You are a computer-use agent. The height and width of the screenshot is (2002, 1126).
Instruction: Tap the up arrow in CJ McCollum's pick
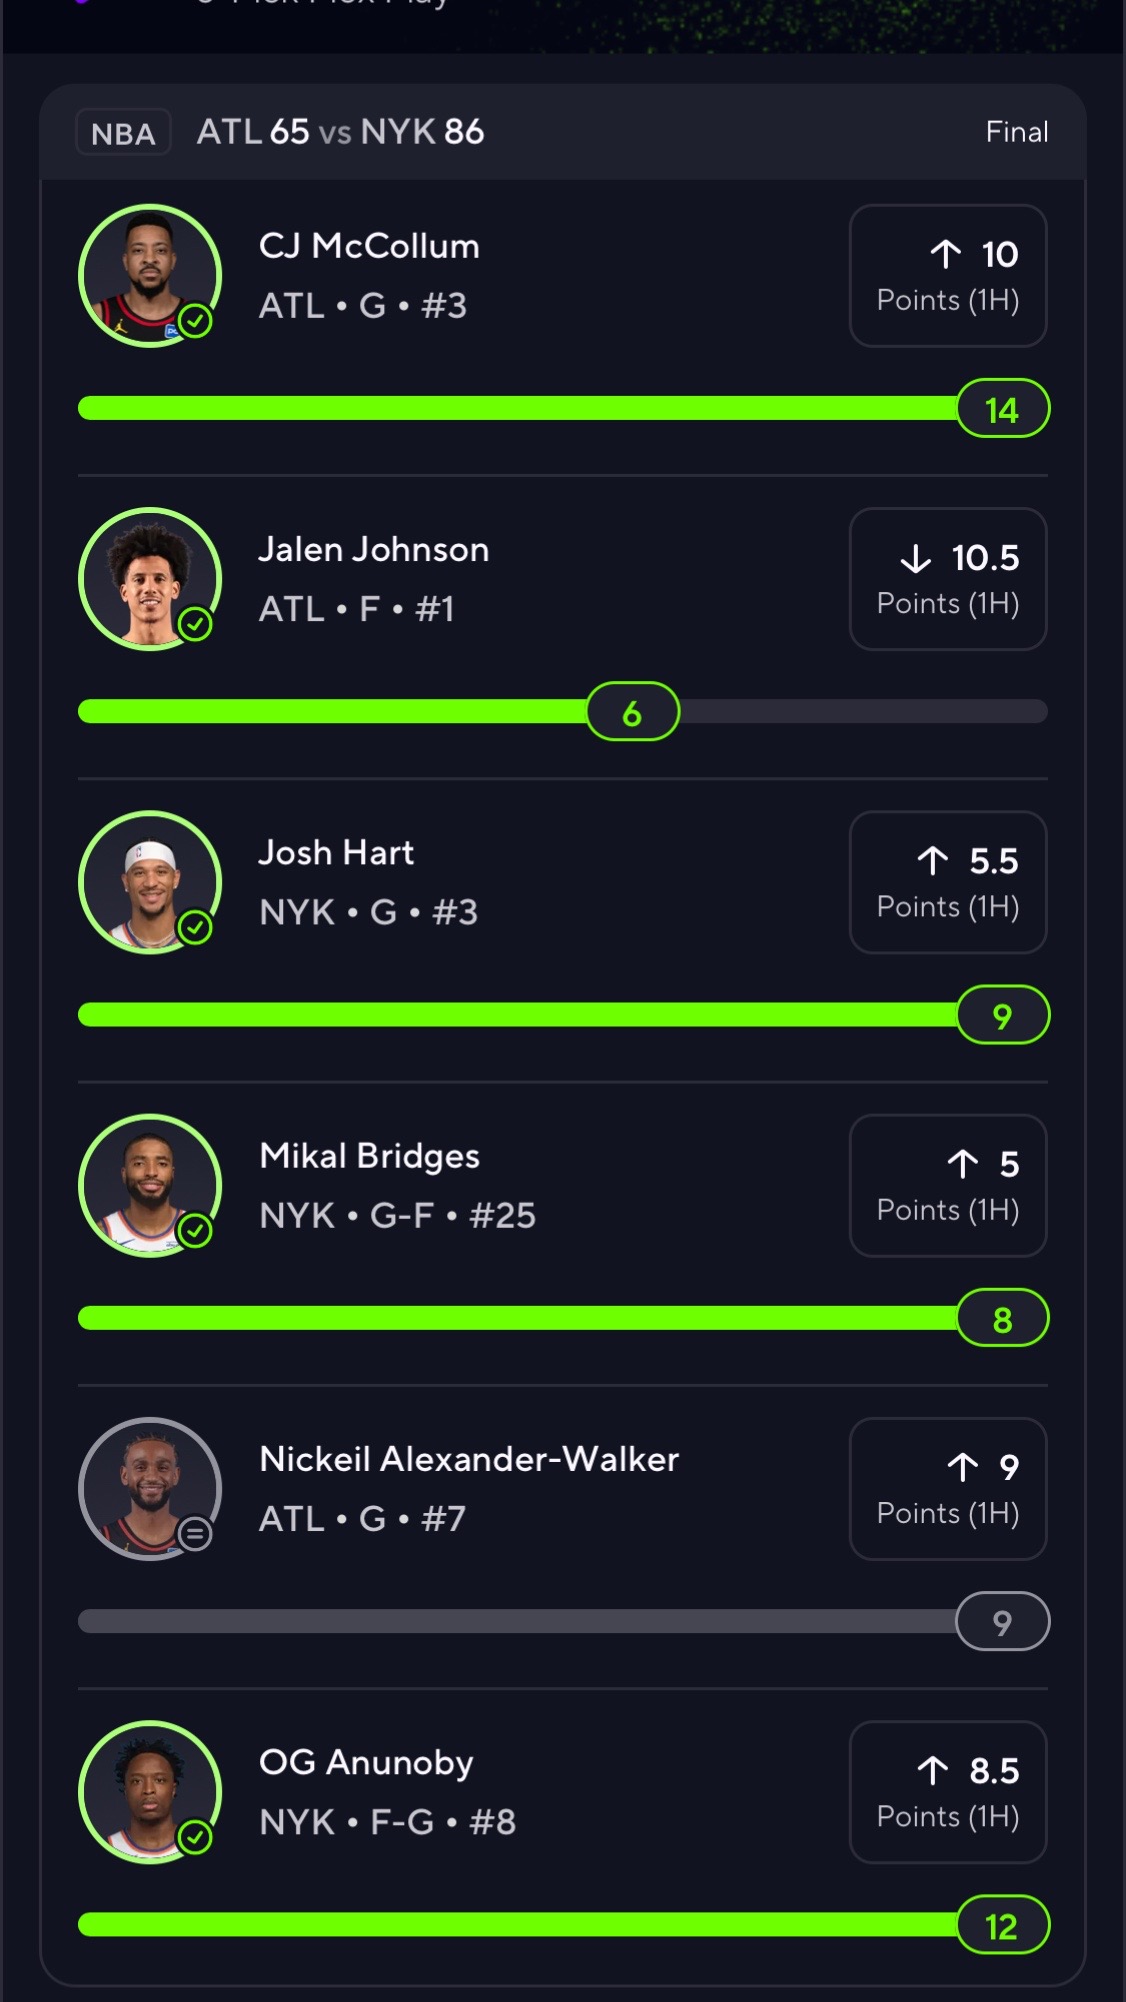pos(945,254)
